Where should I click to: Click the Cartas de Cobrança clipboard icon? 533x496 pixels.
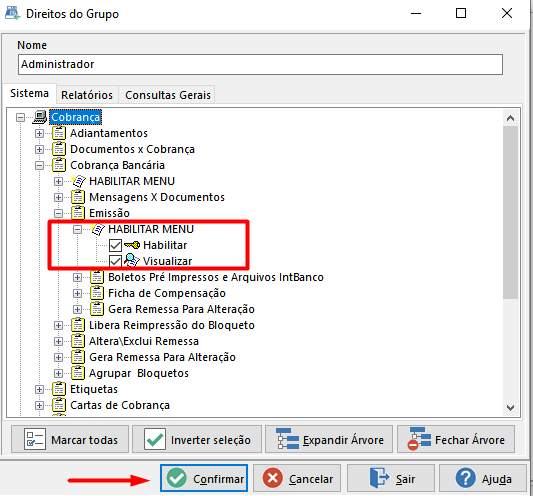coord(59,405)
